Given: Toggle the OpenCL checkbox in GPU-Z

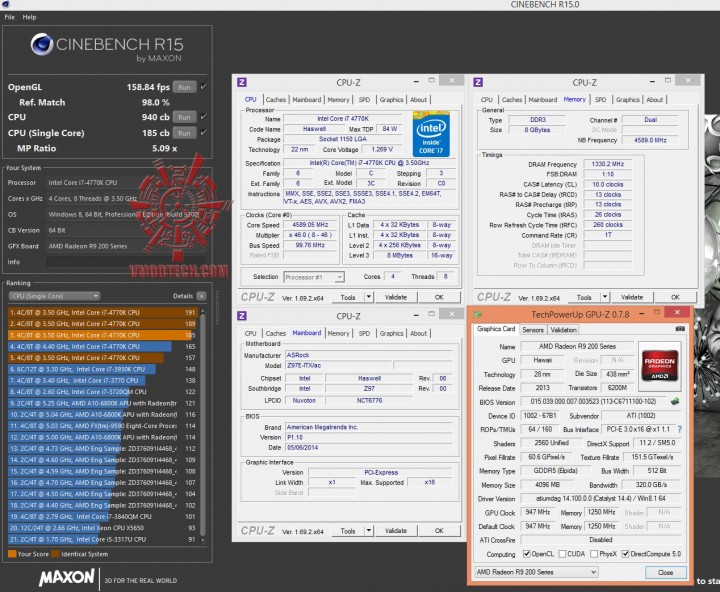Looking at the screenshot, I should tap(527, 554).
